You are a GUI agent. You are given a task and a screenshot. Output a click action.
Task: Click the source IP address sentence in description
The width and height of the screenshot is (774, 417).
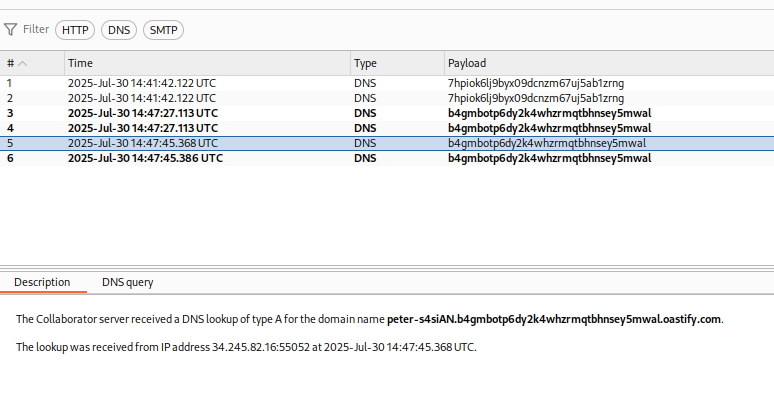click(246, 347)
